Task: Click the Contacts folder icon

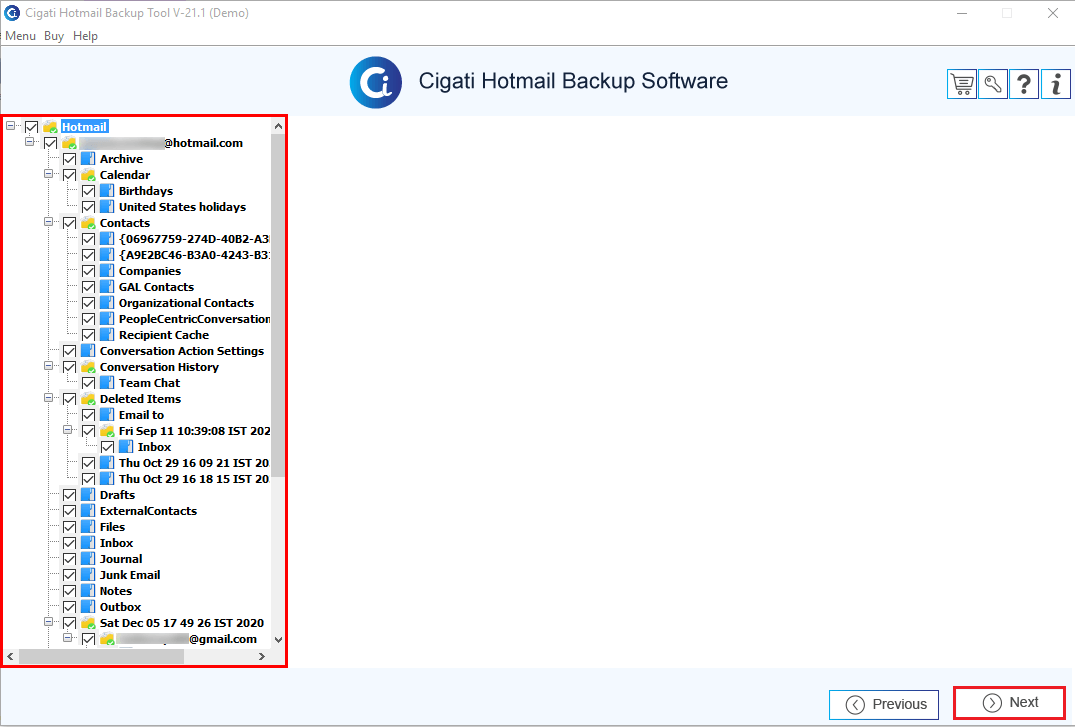Action: click(x=88, y=223)
